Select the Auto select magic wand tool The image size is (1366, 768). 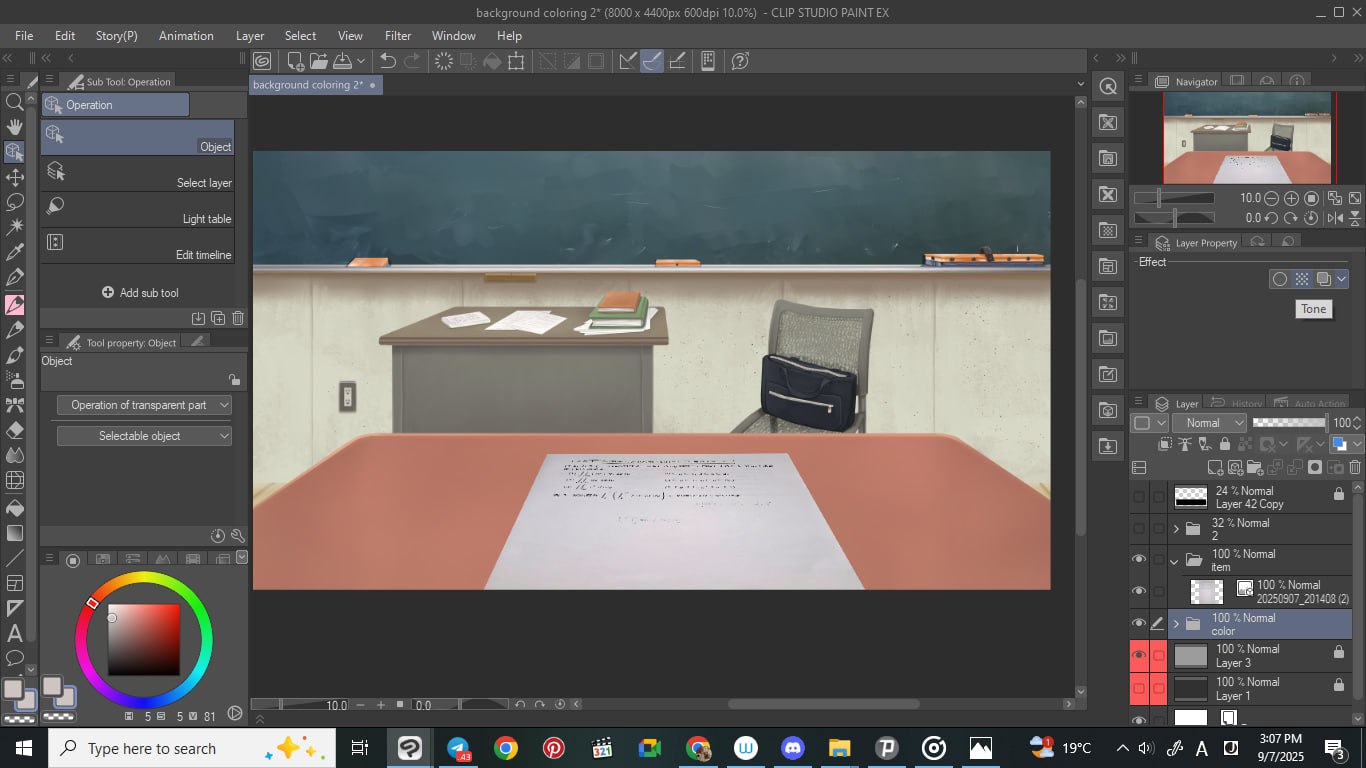(x=15, y=227)
